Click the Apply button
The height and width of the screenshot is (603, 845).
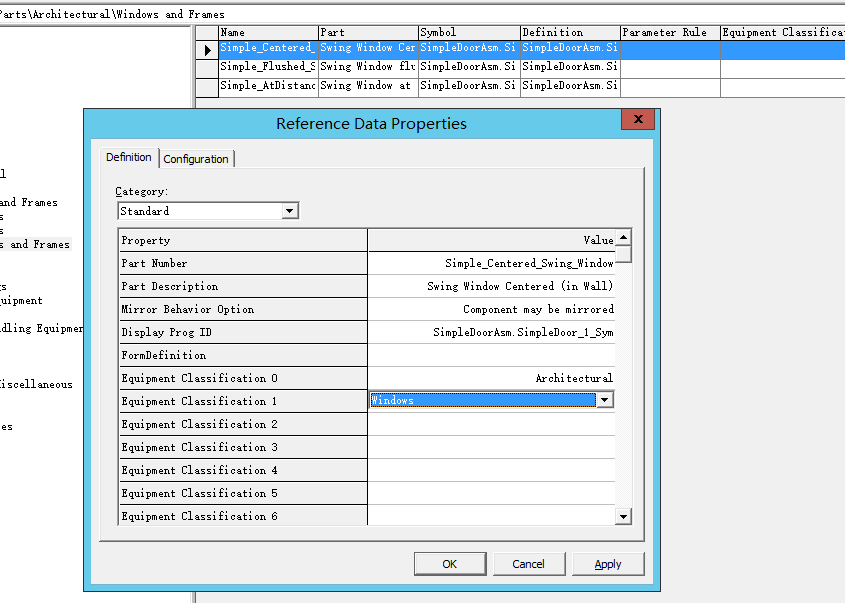coord(608,564)
